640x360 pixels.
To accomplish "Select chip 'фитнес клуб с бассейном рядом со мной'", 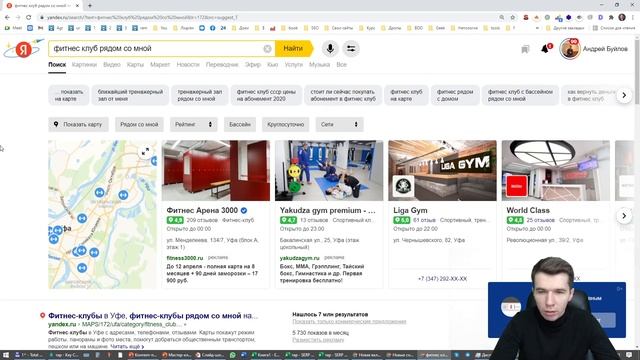I will tap(520, 95).
